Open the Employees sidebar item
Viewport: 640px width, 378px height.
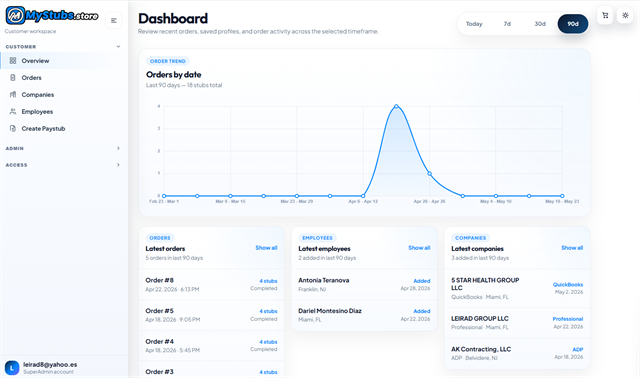pyautogui.click(x=64, y=111)
